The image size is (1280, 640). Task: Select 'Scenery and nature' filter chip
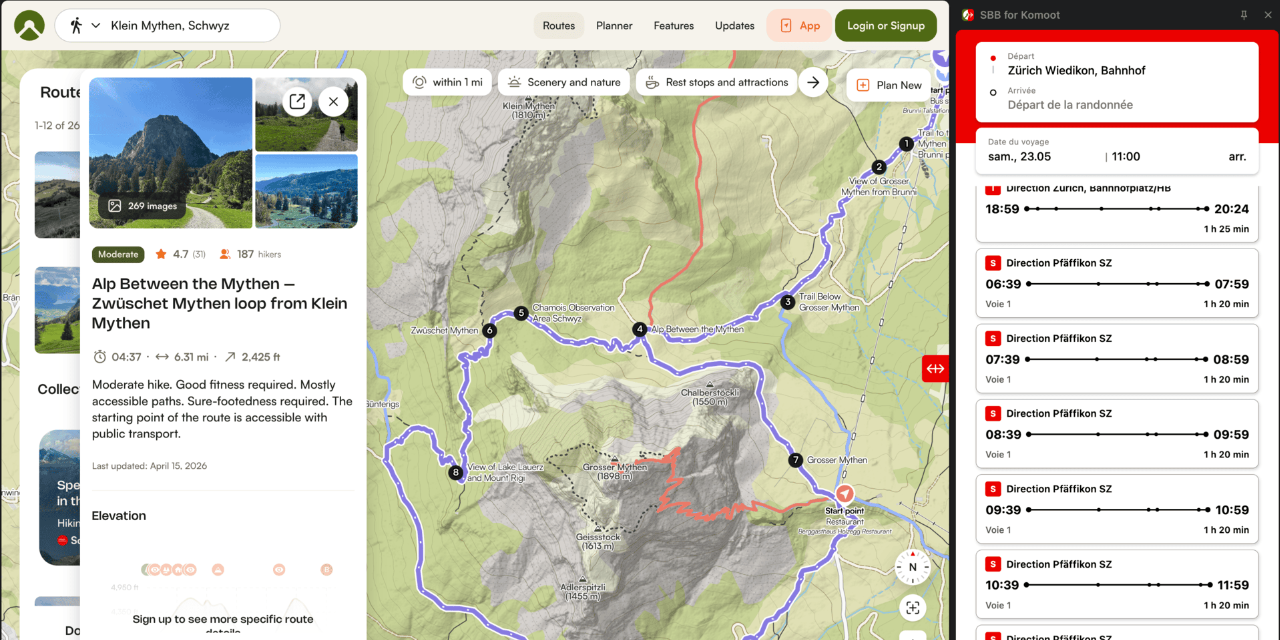pyautogui.click(x=564, y=82)
